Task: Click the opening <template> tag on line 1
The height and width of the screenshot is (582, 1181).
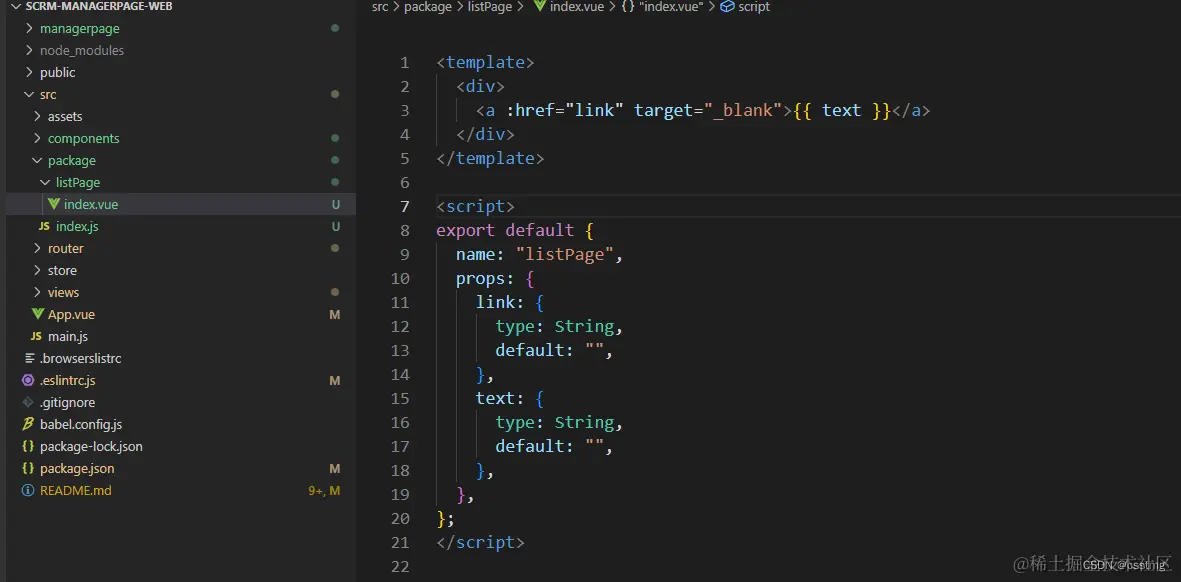Action: tap(485, 62)
